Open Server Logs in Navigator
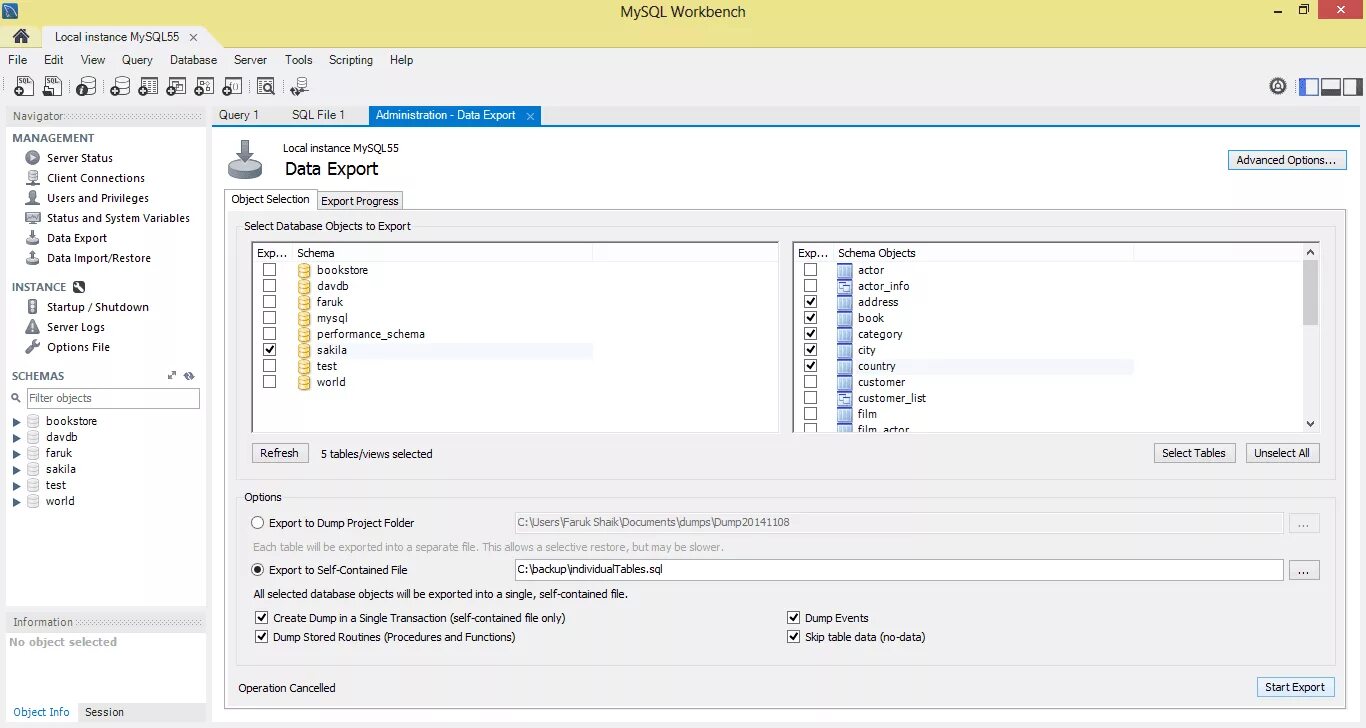This screenshot has width=1366, height=728. [76, 327]
